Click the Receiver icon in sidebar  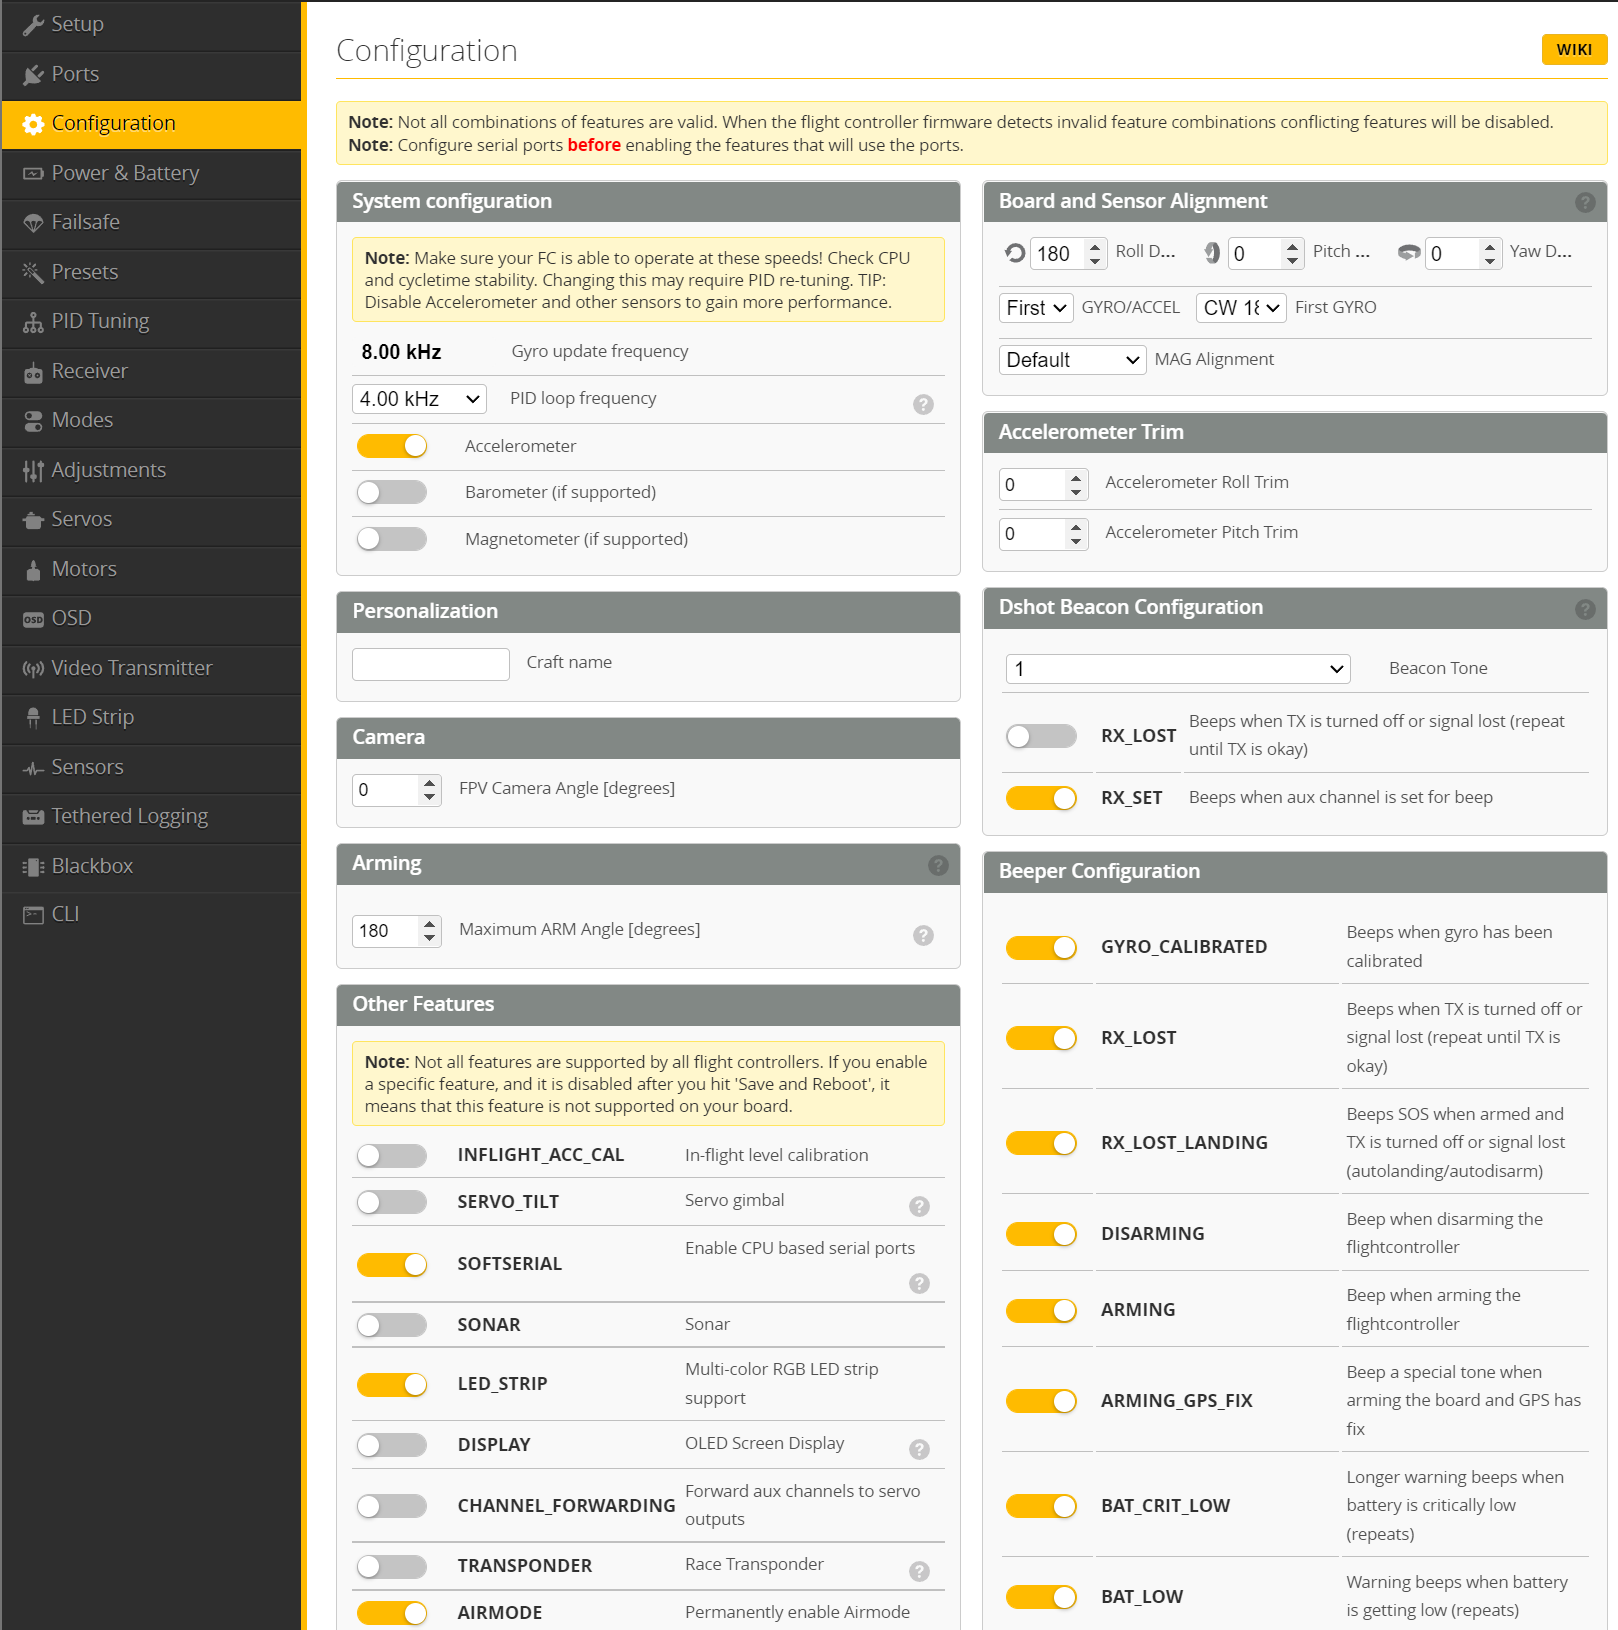coord(33,372)
